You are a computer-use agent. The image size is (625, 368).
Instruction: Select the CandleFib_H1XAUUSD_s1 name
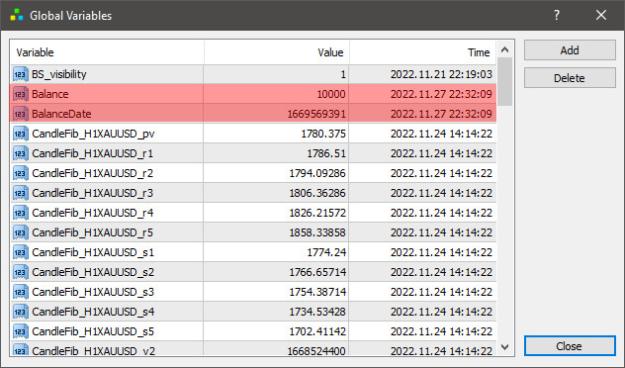click(93, 252)
